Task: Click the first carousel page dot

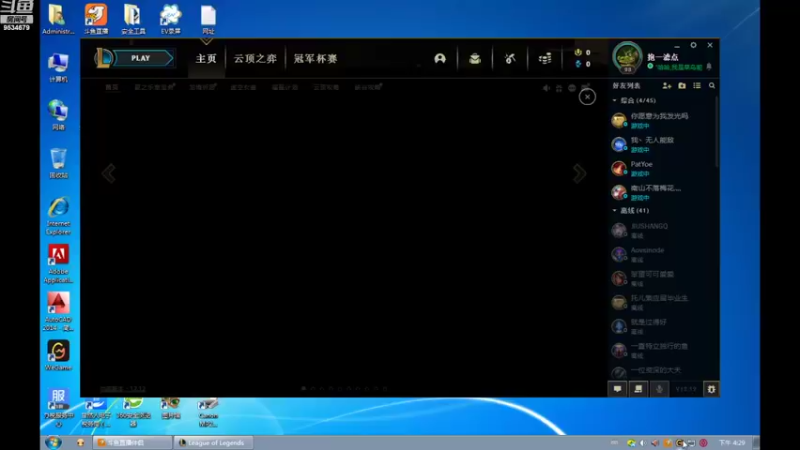Action: point(304,388)
